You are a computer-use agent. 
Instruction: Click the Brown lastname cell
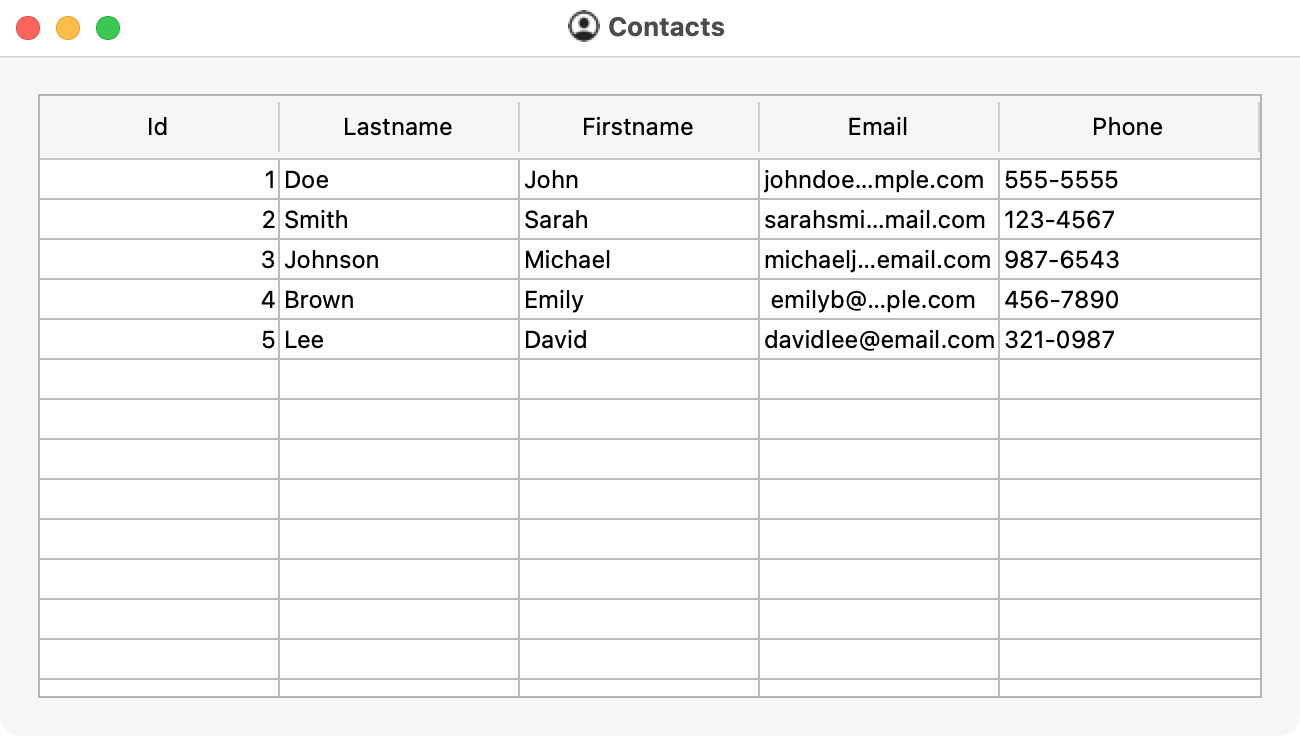click(398, 300)
